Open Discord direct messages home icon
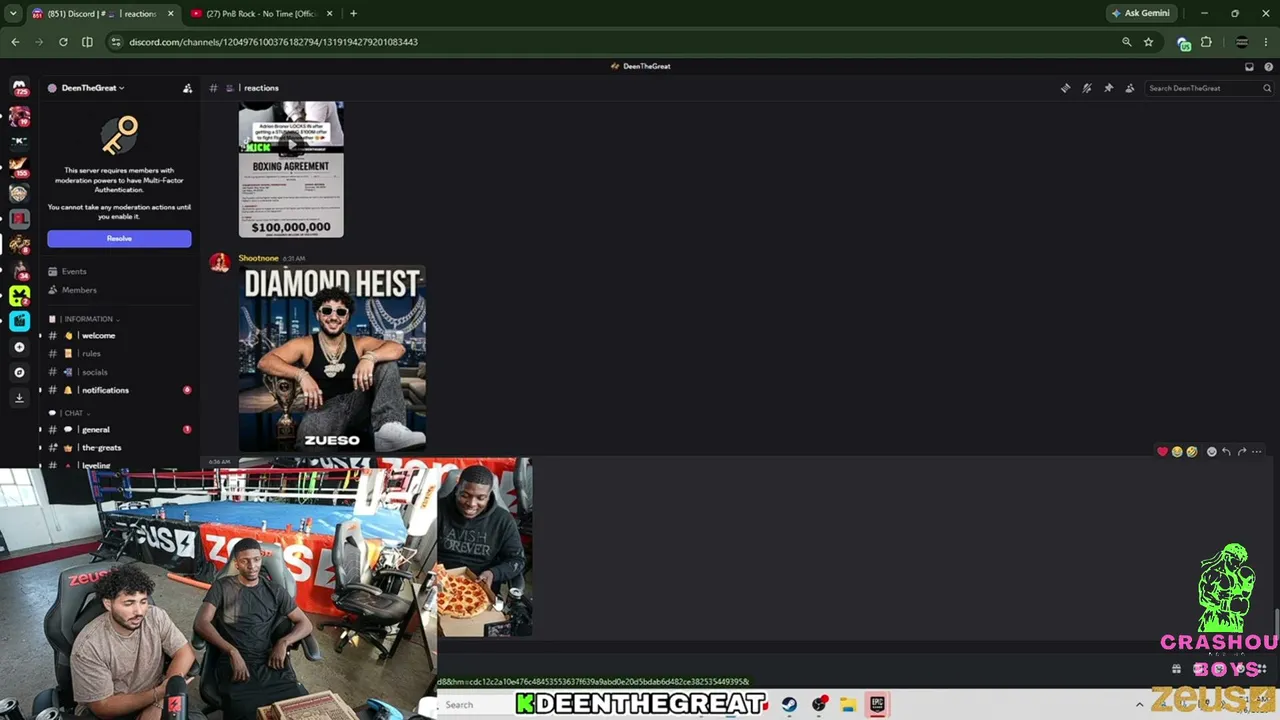The height and width of the screenshot is (720, 1280). [x=19, y=88]
